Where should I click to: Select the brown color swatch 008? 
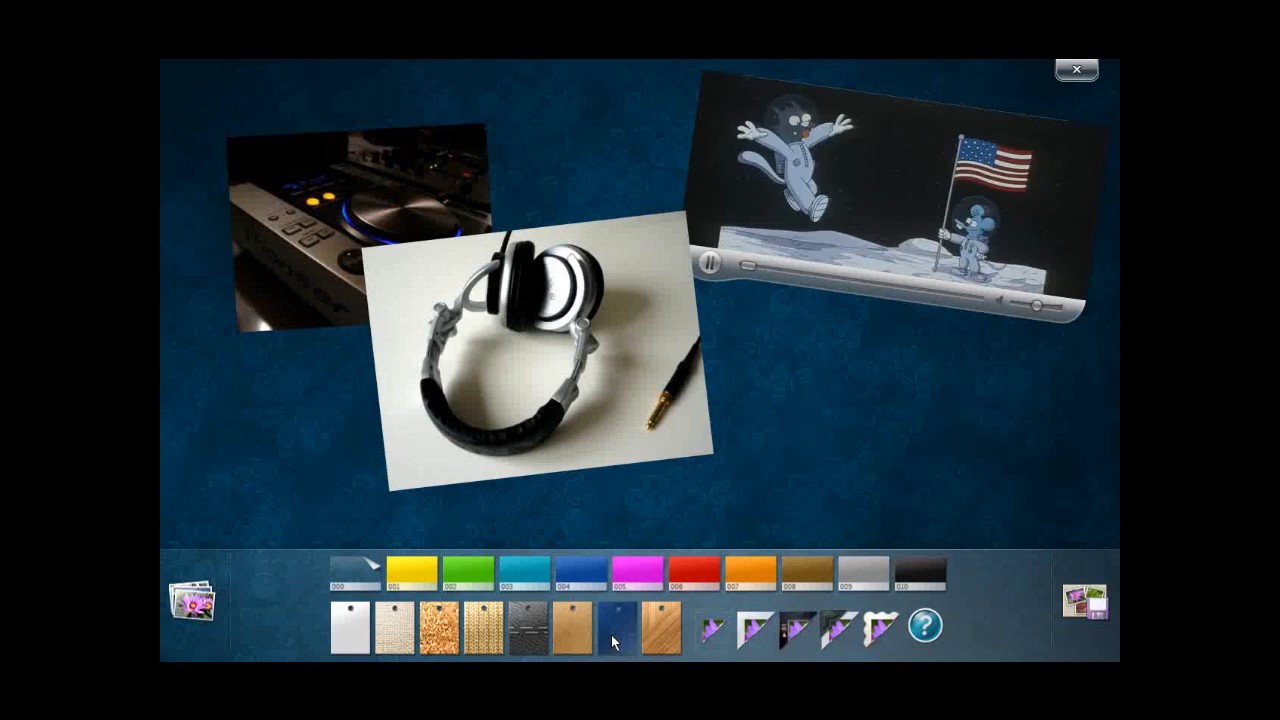tap(807, 574)
